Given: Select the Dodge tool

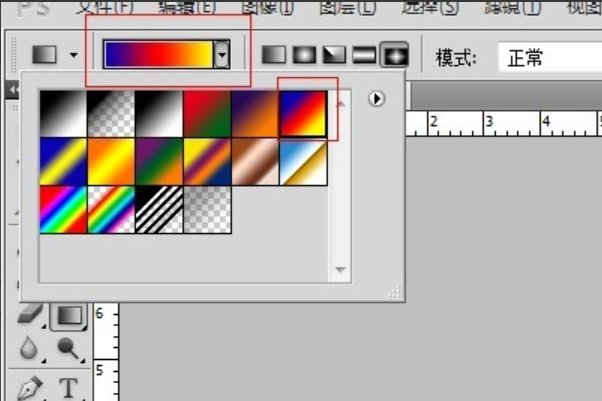Looking at the screenshot, I should coord(68,349).
